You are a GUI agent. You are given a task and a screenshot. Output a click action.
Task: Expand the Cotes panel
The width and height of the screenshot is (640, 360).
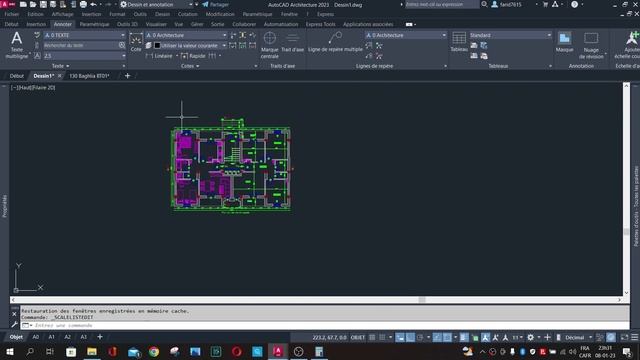[190, 66]
